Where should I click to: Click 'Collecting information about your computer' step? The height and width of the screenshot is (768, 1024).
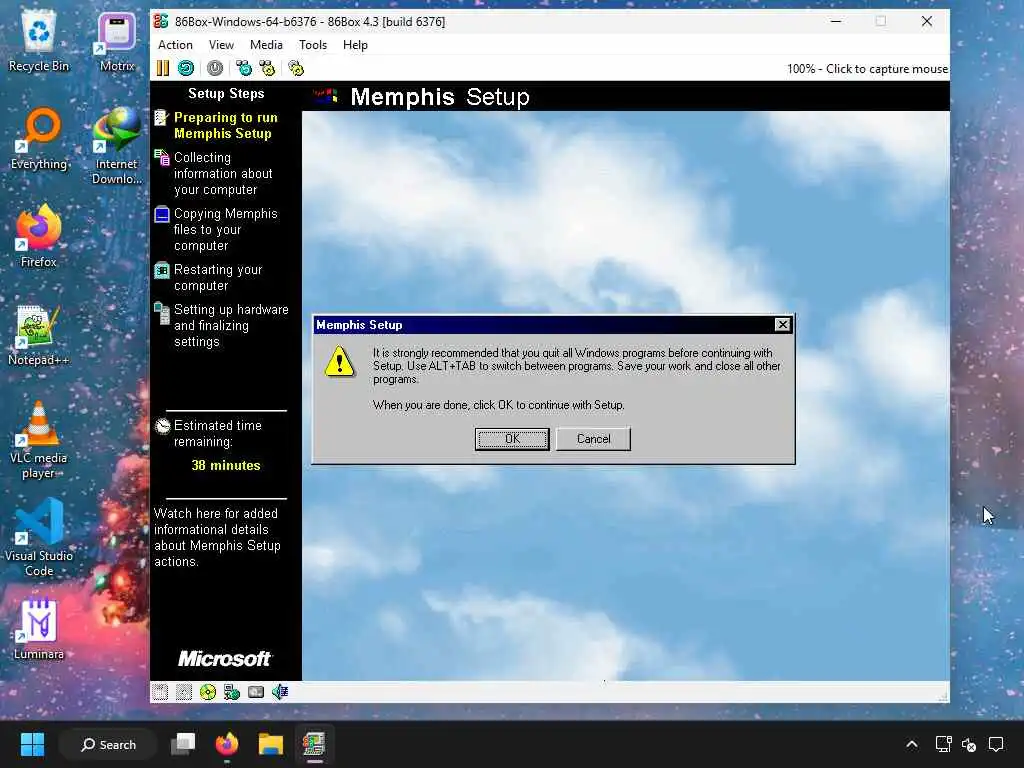pos(223,174)
